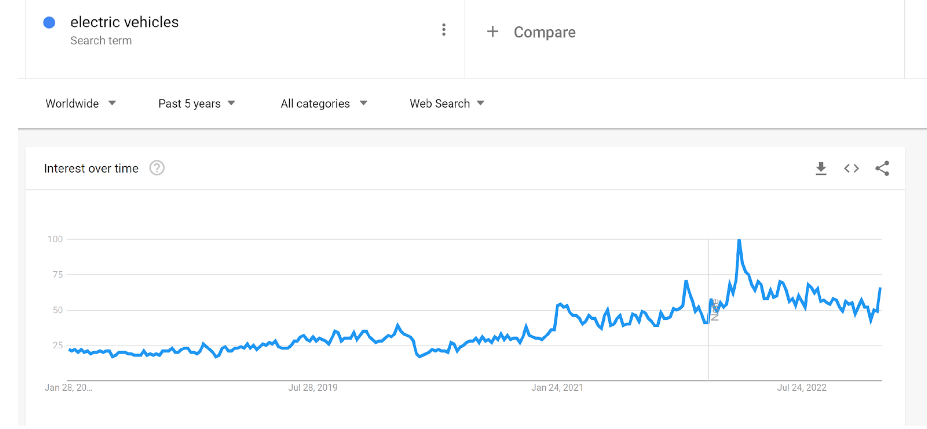Share the Interest over time chart

882,169
